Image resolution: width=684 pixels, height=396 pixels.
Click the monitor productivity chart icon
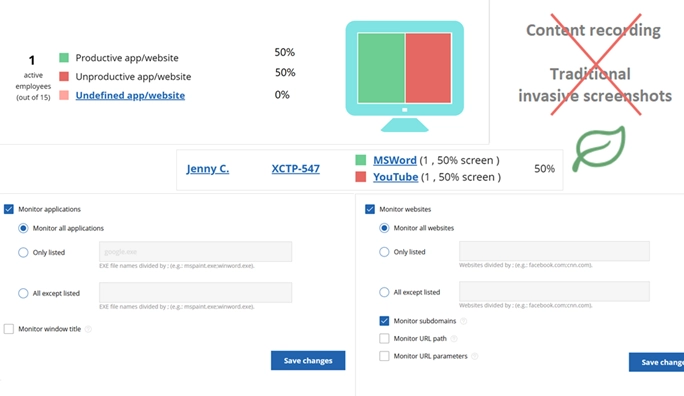(404, 75)
